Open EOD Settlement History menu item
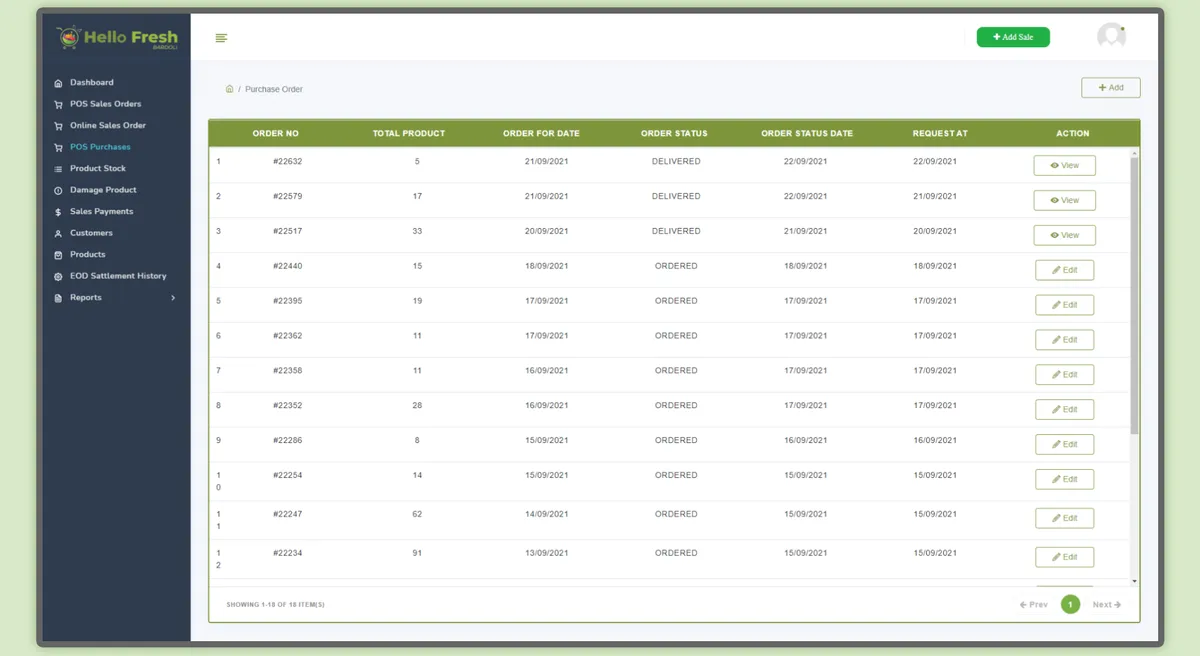 coord(118,276)
